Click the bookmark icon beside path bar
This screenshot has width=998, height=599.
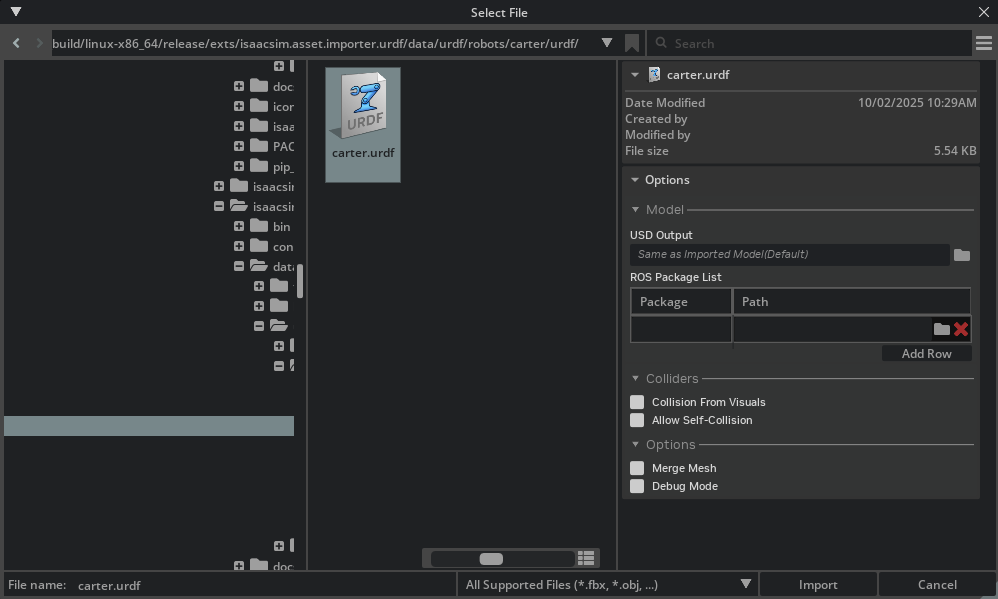pos(632,43)
